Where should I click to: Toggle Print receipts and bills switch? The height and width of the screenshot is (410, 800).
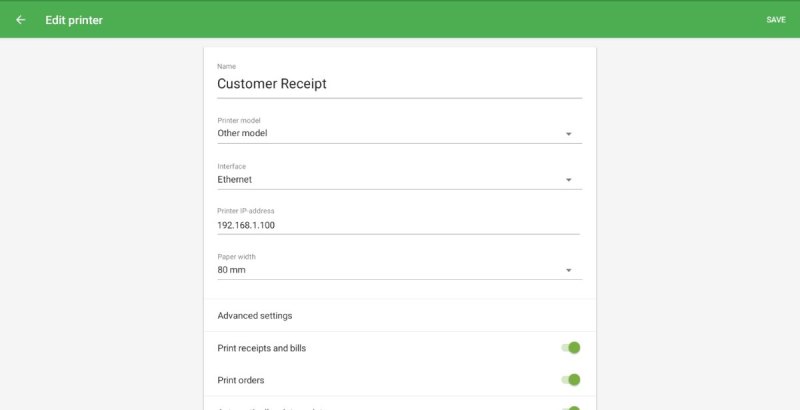(571, 348)
